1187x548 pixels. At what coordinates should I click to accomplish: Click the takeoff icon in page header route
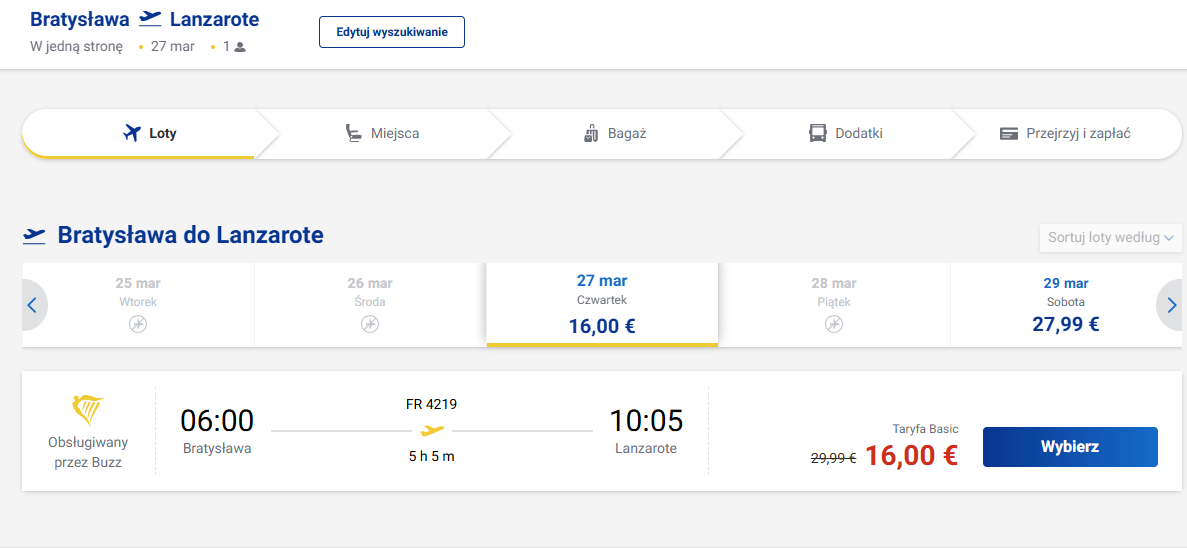(x=151, y=19)
